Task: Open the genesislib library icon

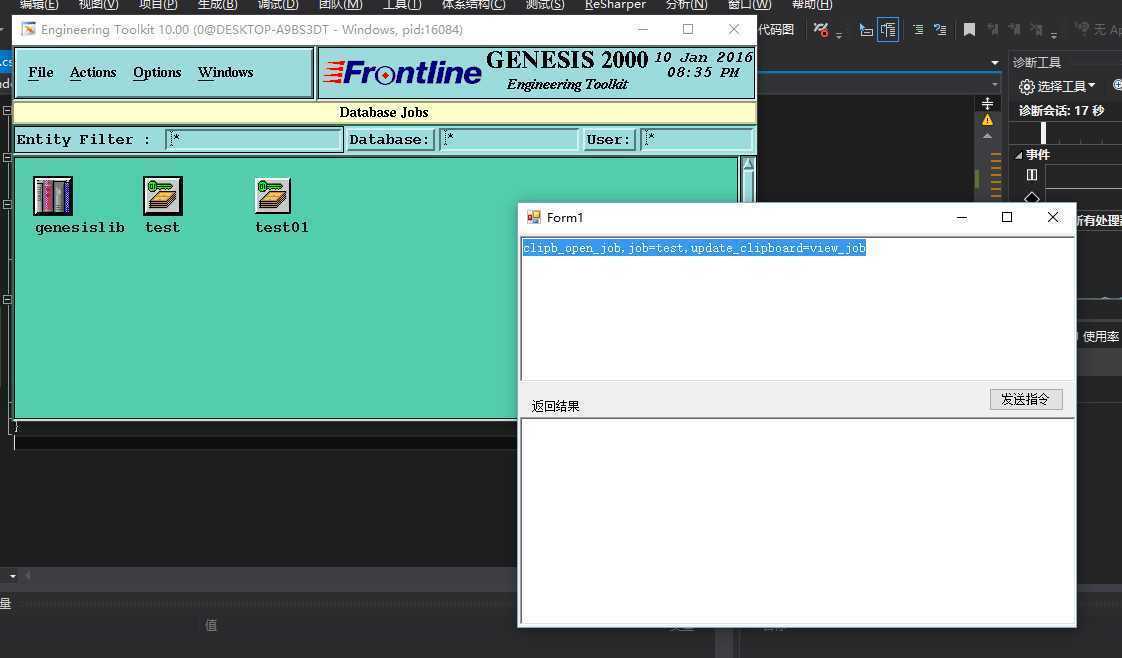Action: tap(53, 196)
